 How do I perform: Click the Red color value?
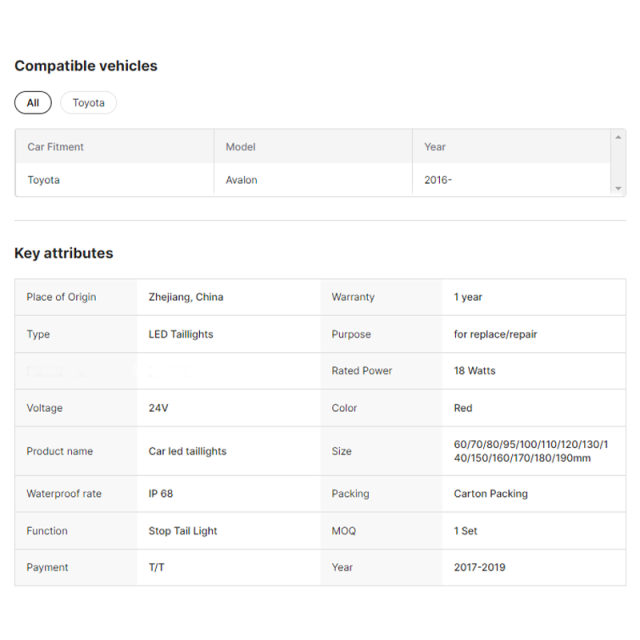[x=463, y=408]
